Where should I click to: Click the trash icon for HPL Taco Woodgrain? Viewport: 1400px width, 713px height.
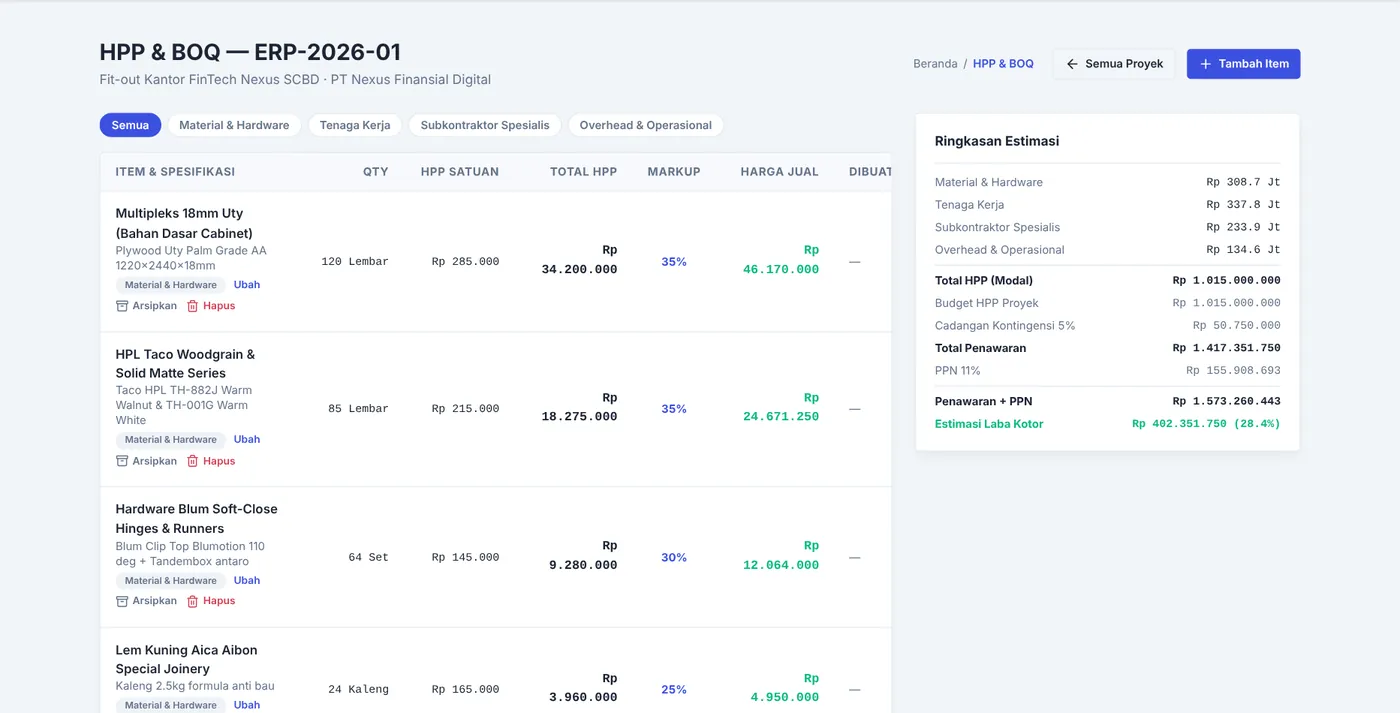(193, 461)
